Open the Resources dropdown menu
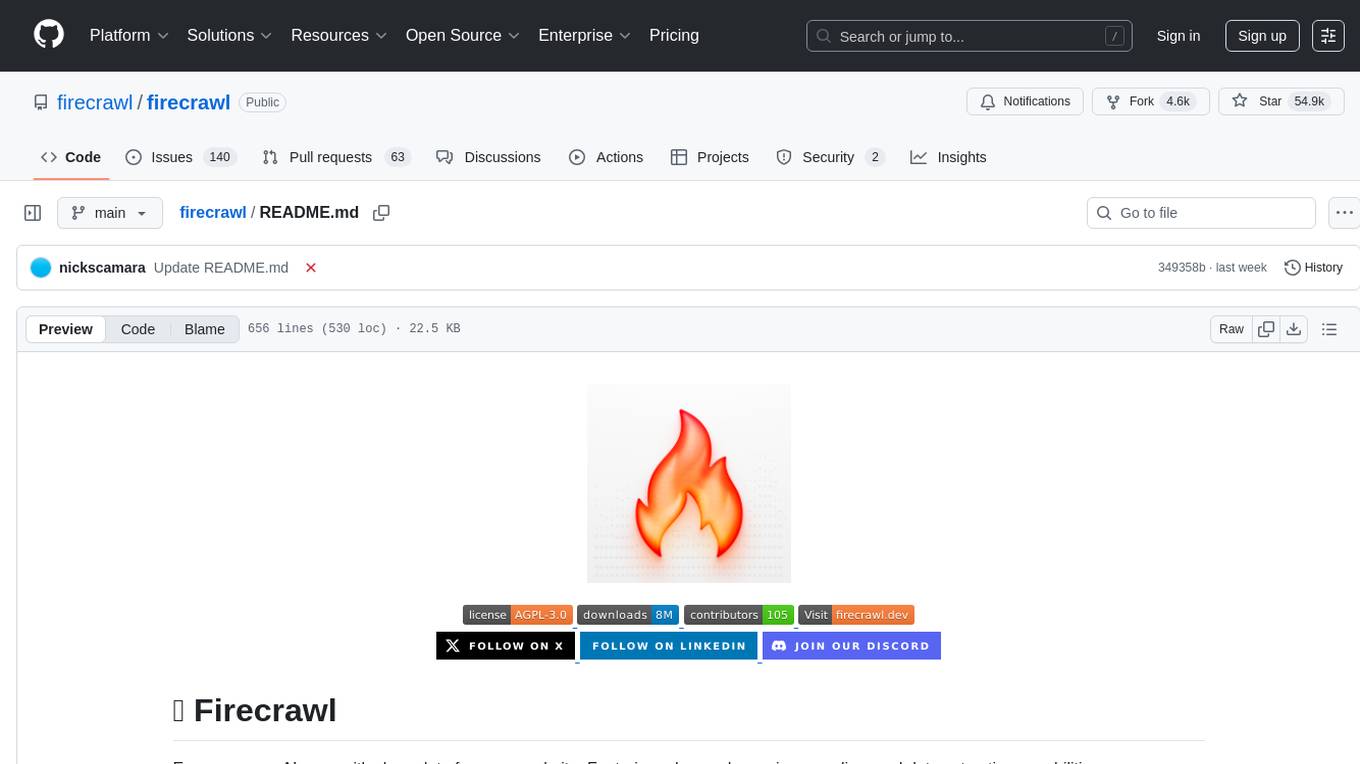 (339, 35)
